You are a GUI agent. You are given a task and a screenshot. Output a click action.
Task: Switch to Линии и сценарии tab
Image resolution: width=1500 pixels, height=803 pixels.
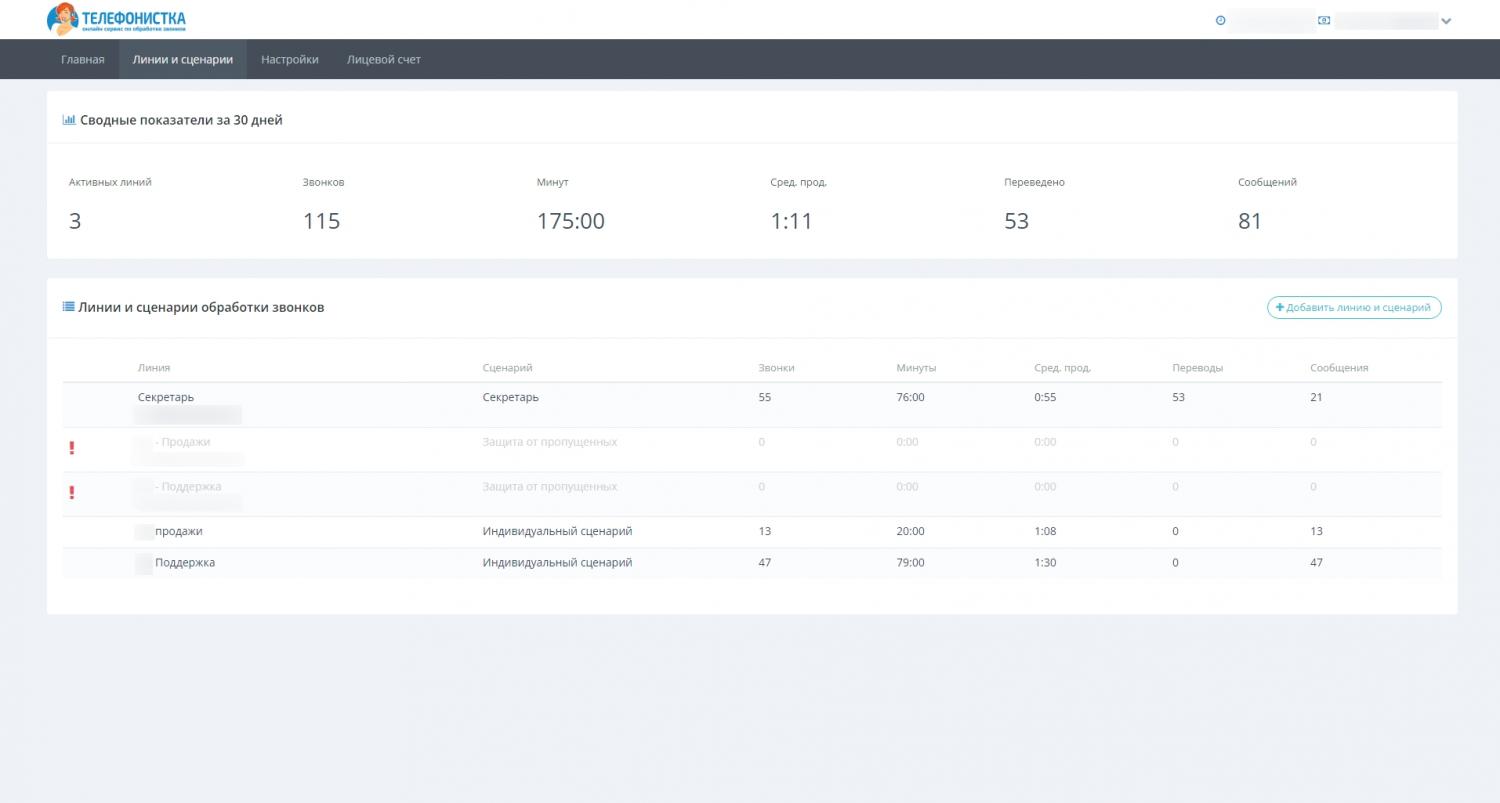182,60
